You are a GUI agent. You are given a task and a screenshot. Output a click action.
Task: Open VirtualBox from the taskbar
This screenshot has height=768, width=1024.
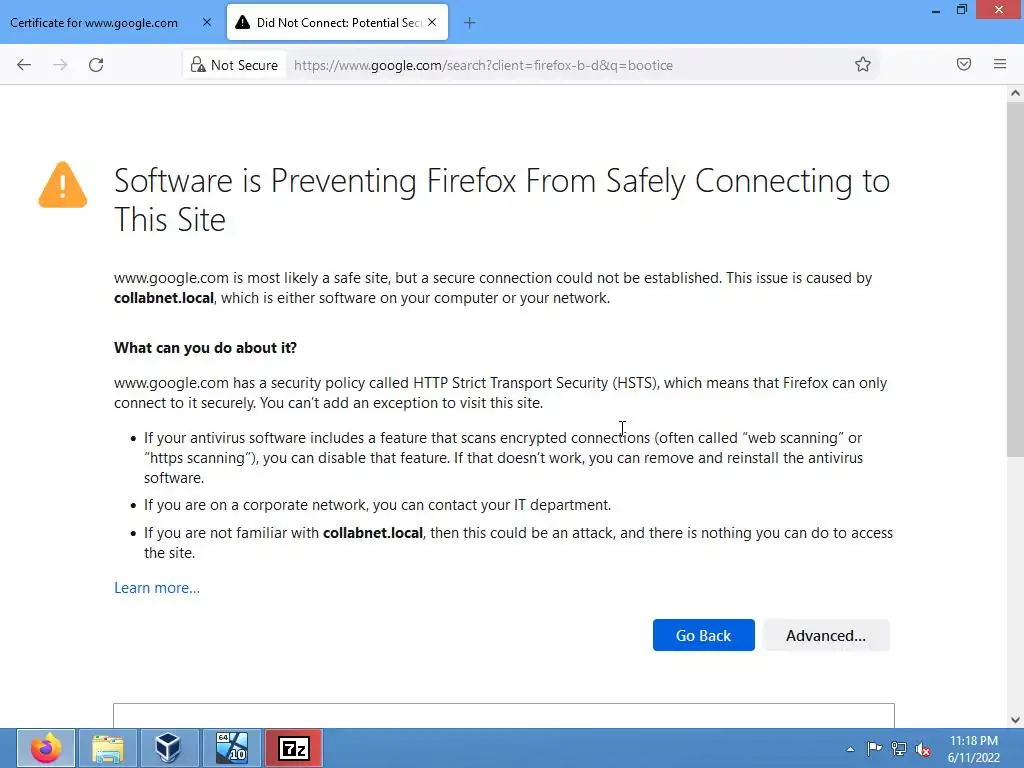[x=168, y=748]
